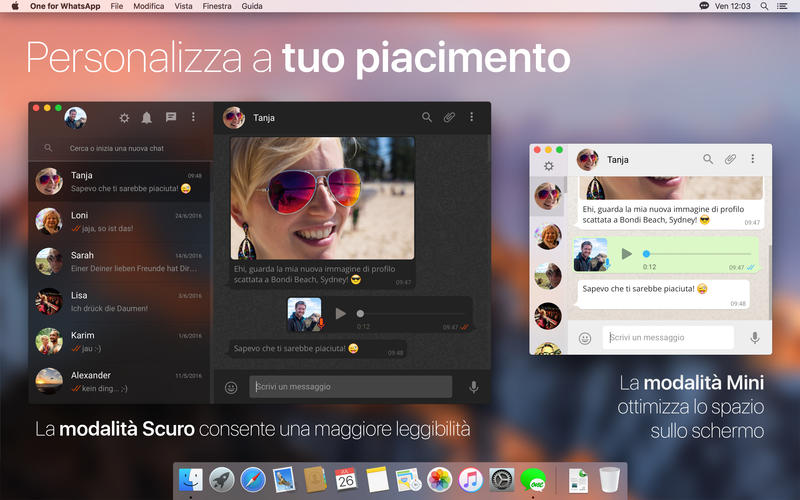Image resolution: width=800 pixels, height=500 pixels.
Task: Click the audio slider knob in the mini window
Action: click(x=646, y=254)
